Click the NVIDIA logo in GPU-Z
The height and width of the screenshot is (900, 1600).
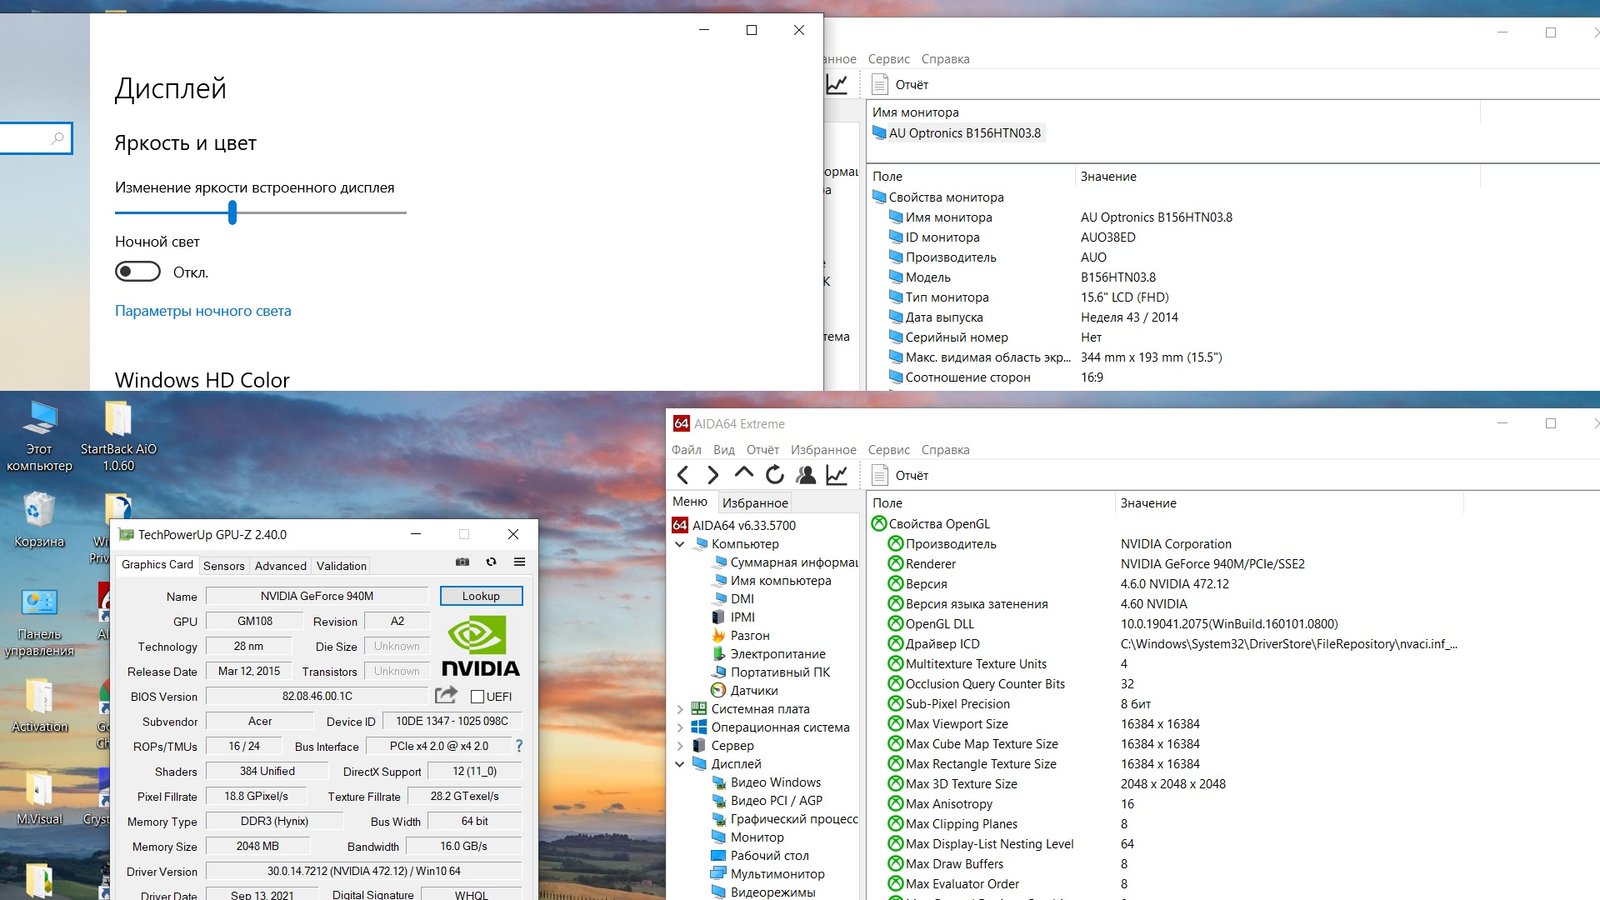(480, 646)
